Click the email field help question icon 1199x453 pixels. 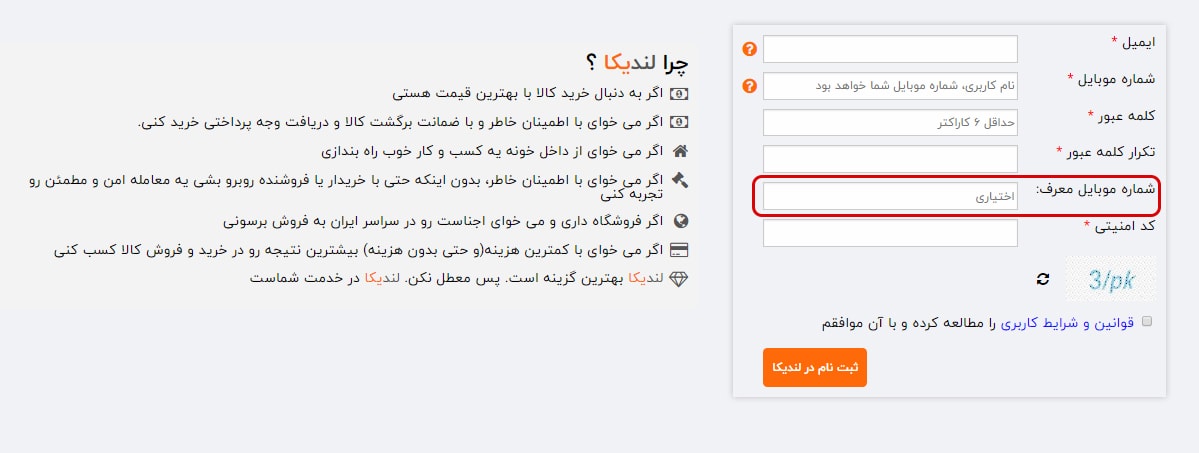click(749, 49)
